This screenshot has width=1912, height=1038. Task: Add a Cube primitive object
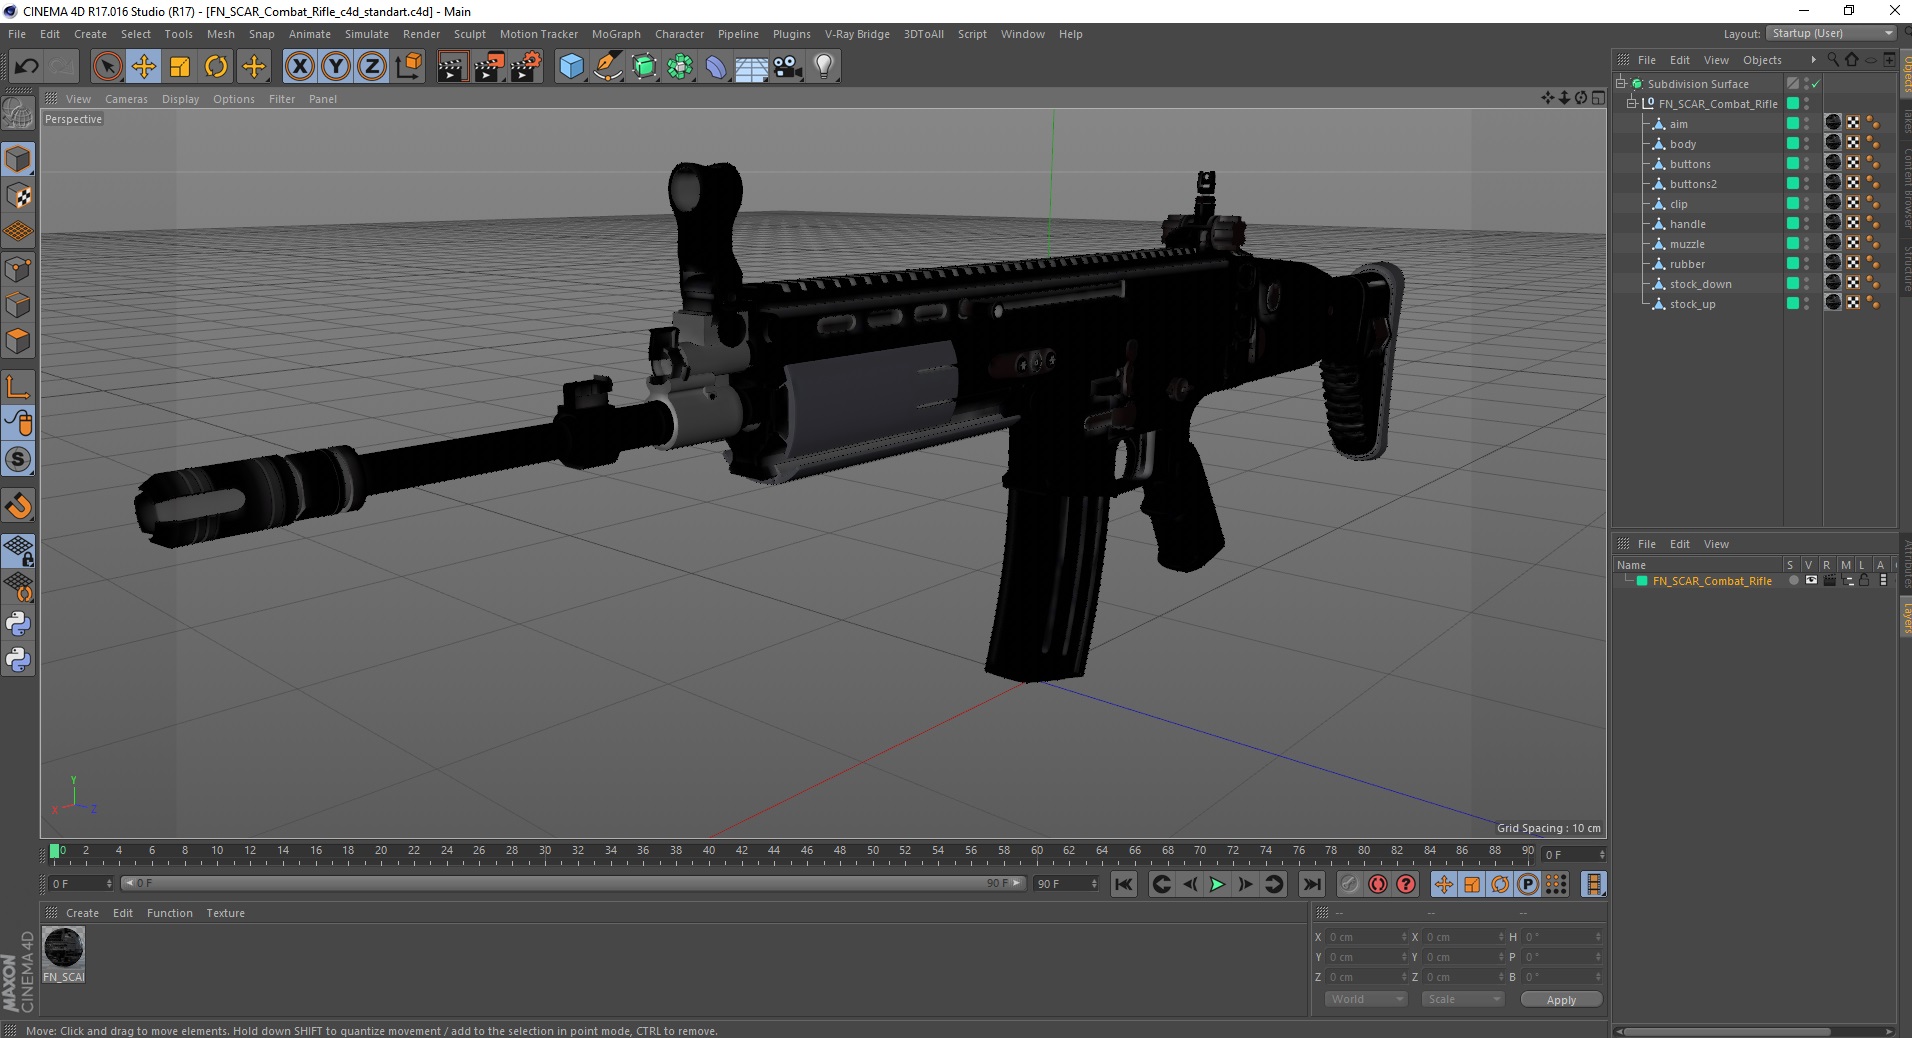pos(571,67)
